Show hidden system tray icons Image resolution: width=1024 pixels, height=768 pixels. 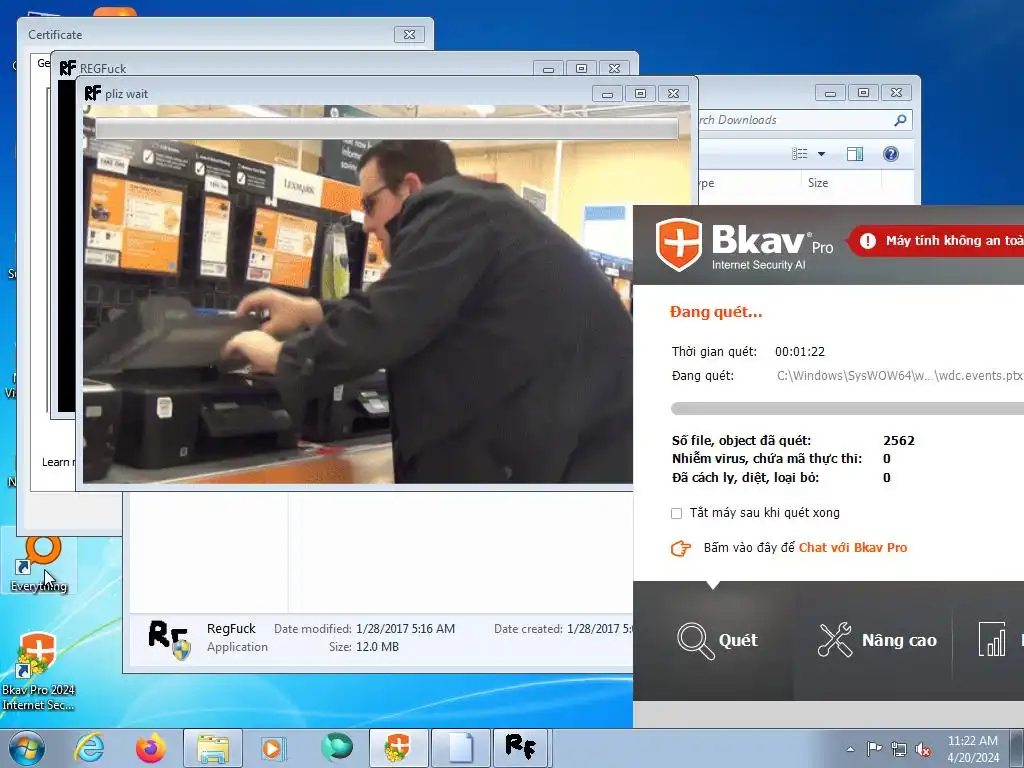point(850,749)
